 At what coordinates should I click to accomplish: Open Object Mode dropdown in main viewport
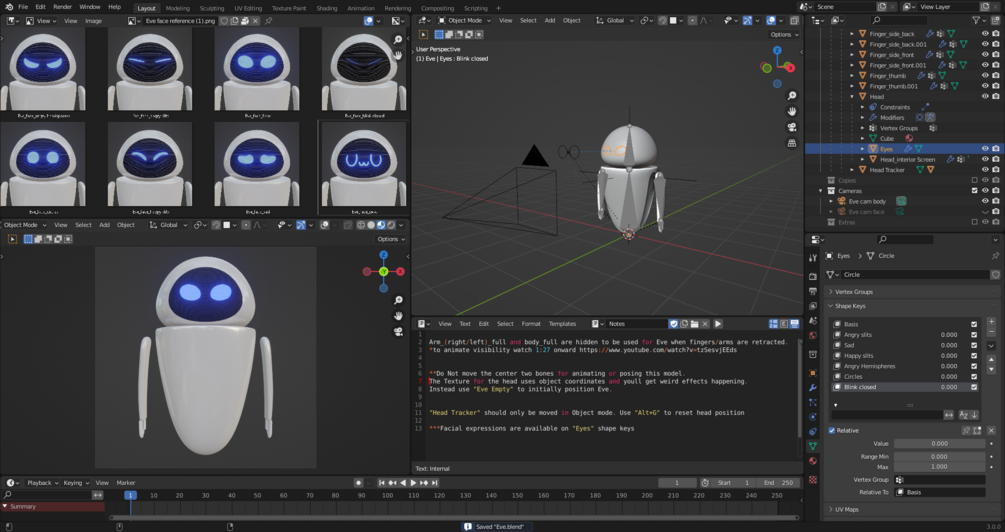465,21
